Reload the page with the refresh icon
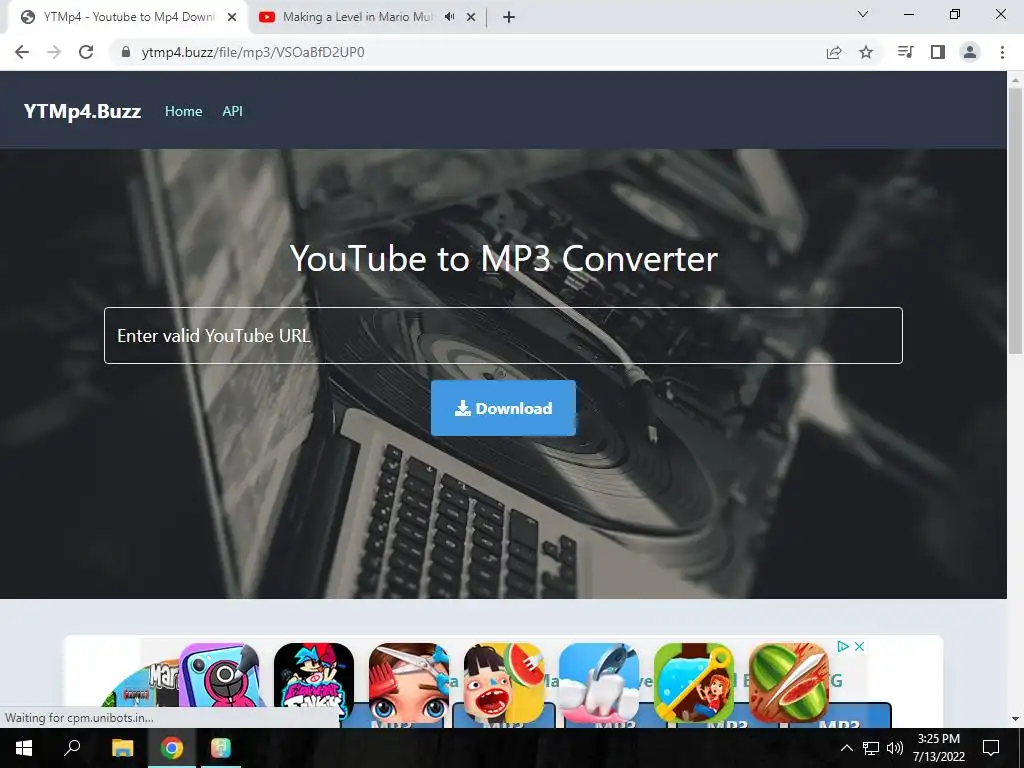 click(x=86, y=52)
